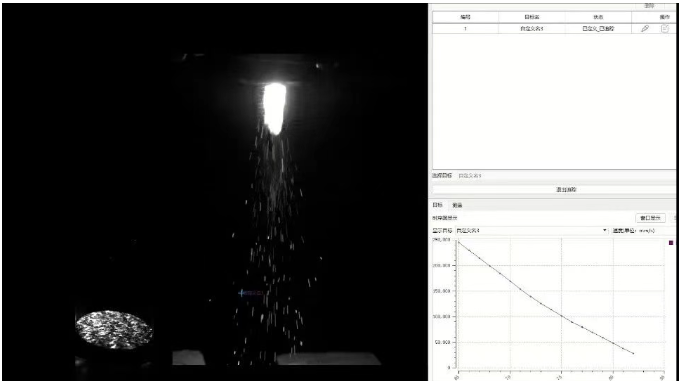The image size is (680, 381).
Task: Click the purple legend swatch beside the chart
Action: [671, 243]
